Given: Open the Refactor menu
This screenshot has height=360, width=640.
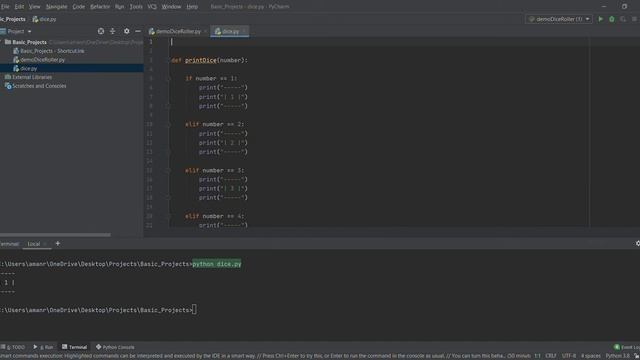Looking at the screenshot, I should coord(100,7).
